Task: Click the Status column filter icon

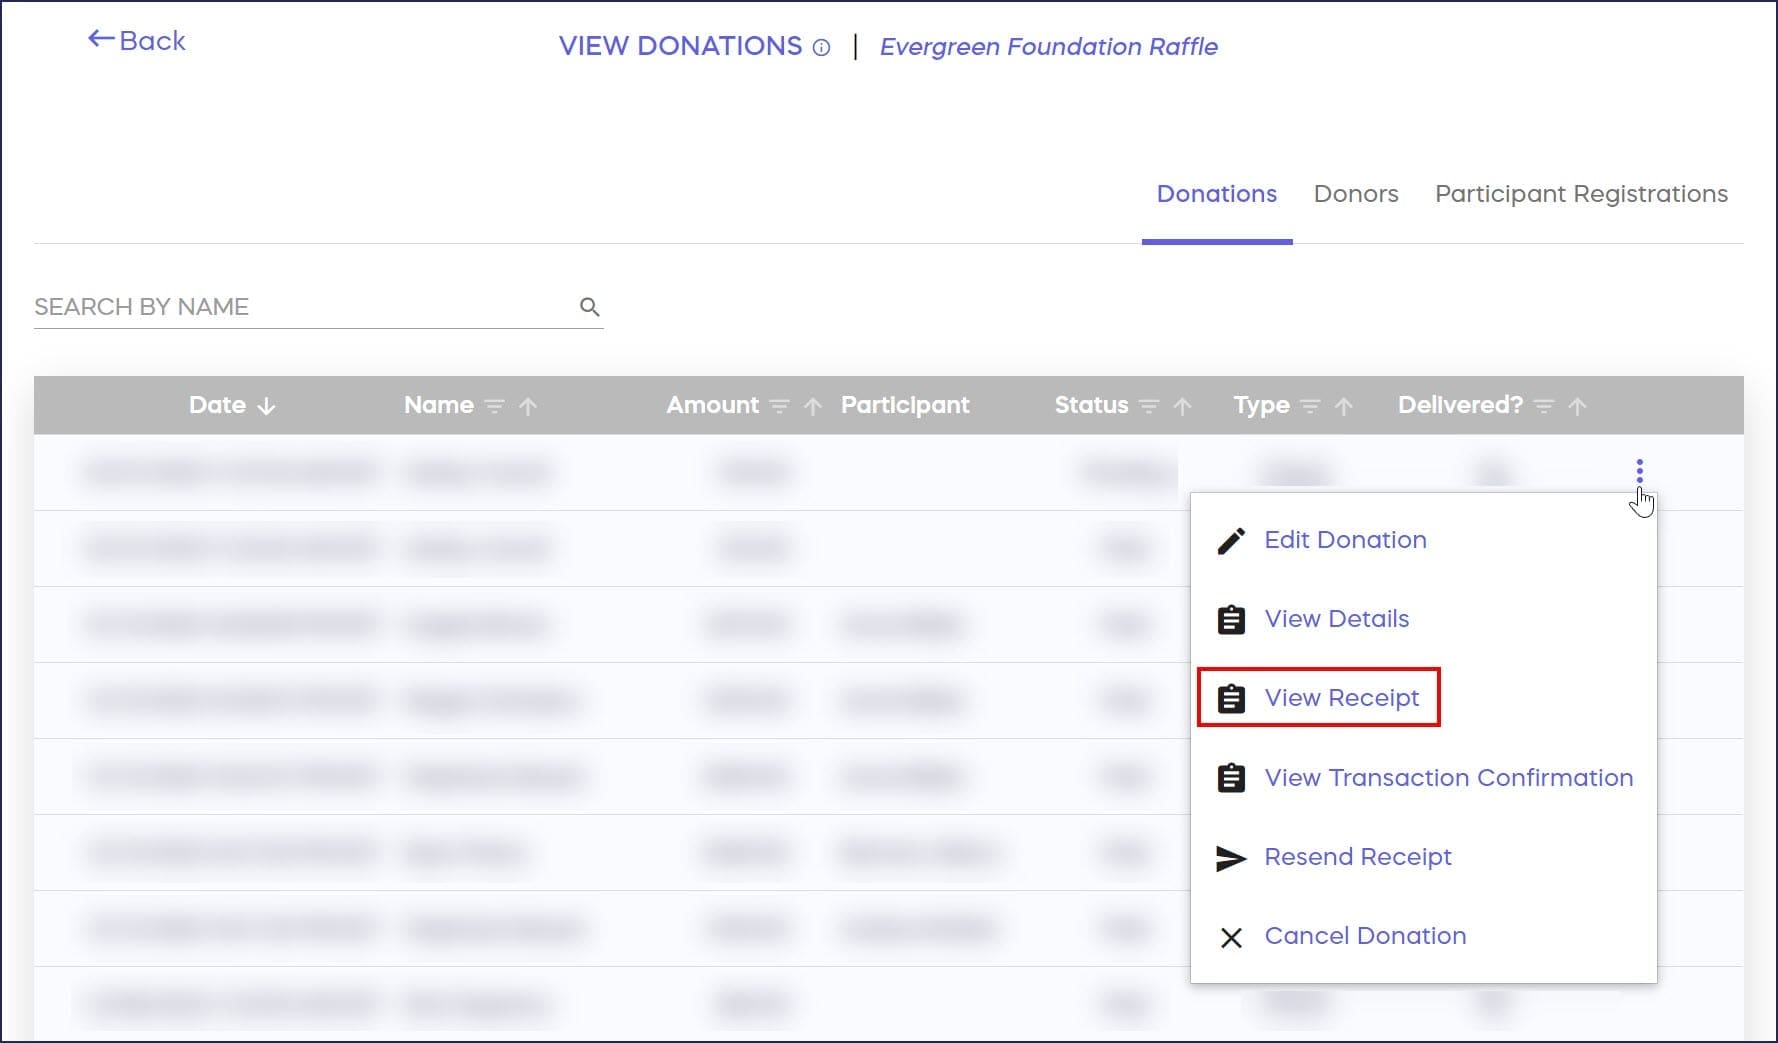Action: (x=1149, y=406)
